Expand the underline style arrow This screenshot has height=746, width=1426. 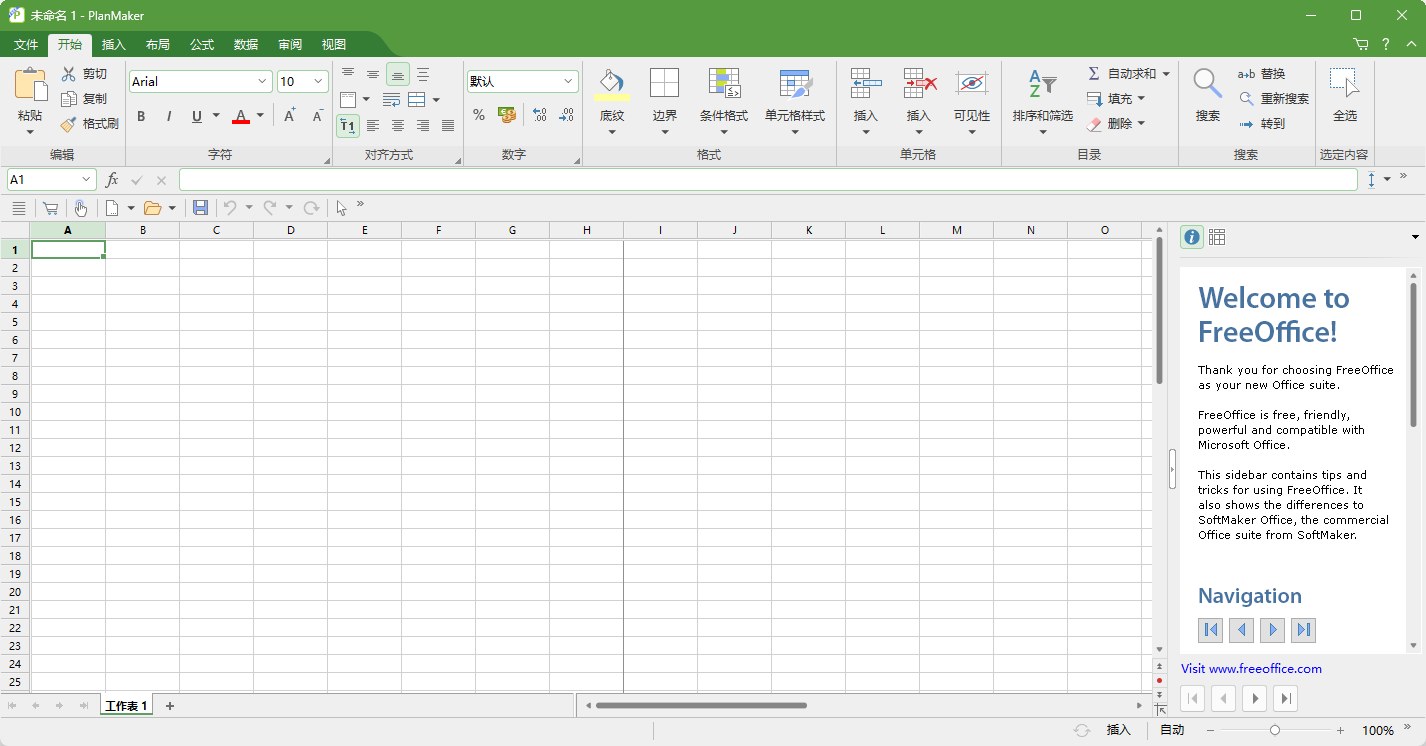[216, 116]
